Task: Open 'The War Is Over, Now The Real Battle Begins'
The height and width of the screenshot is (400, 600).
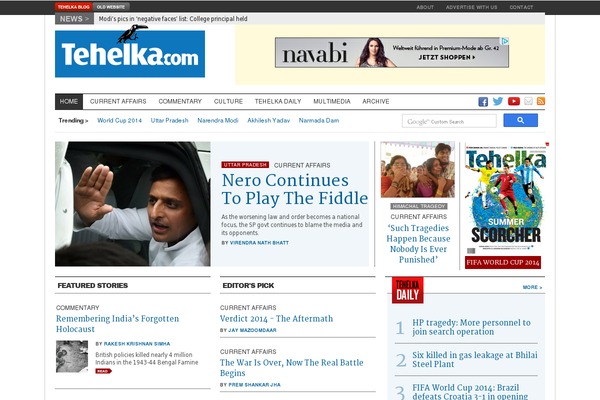Action: (x=292, y=368)
